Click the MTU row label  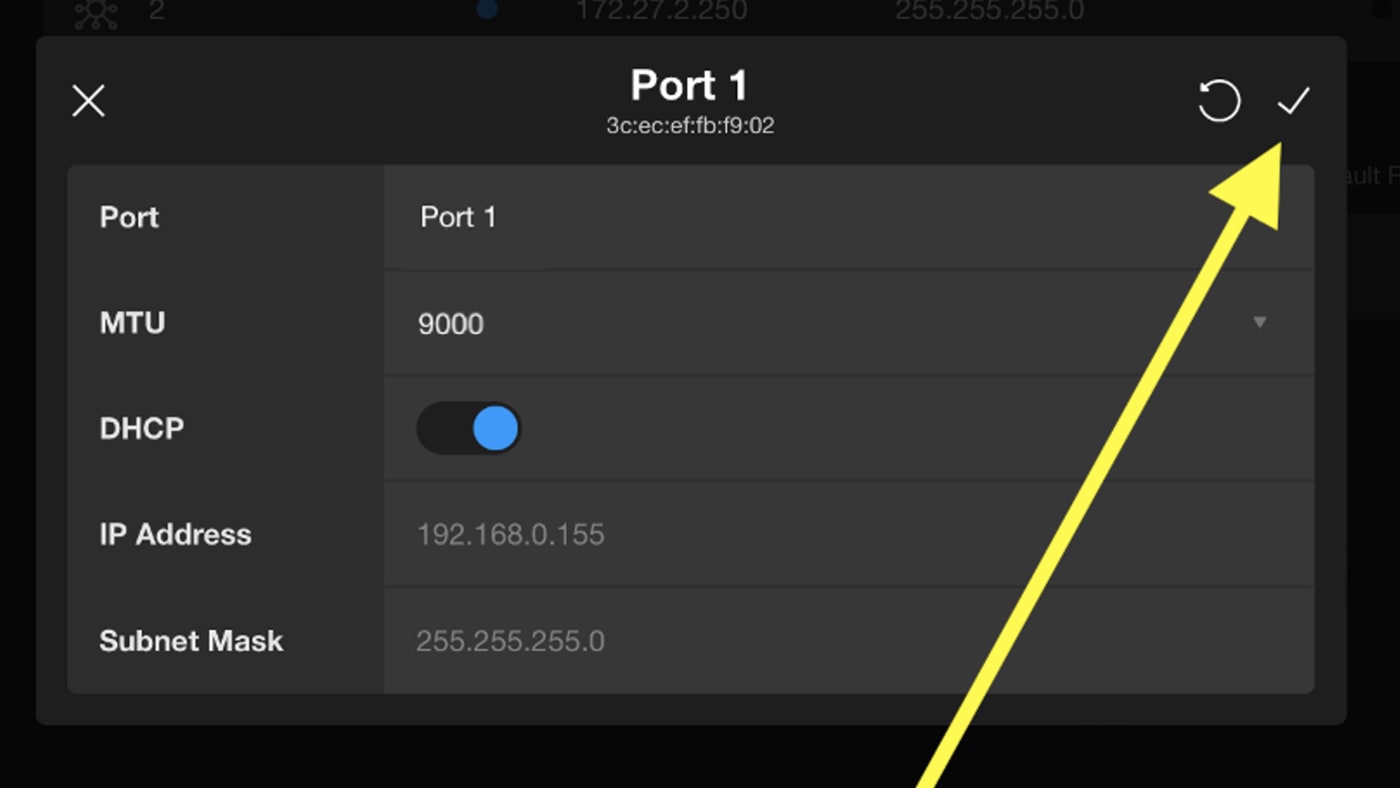pos(132,323)
